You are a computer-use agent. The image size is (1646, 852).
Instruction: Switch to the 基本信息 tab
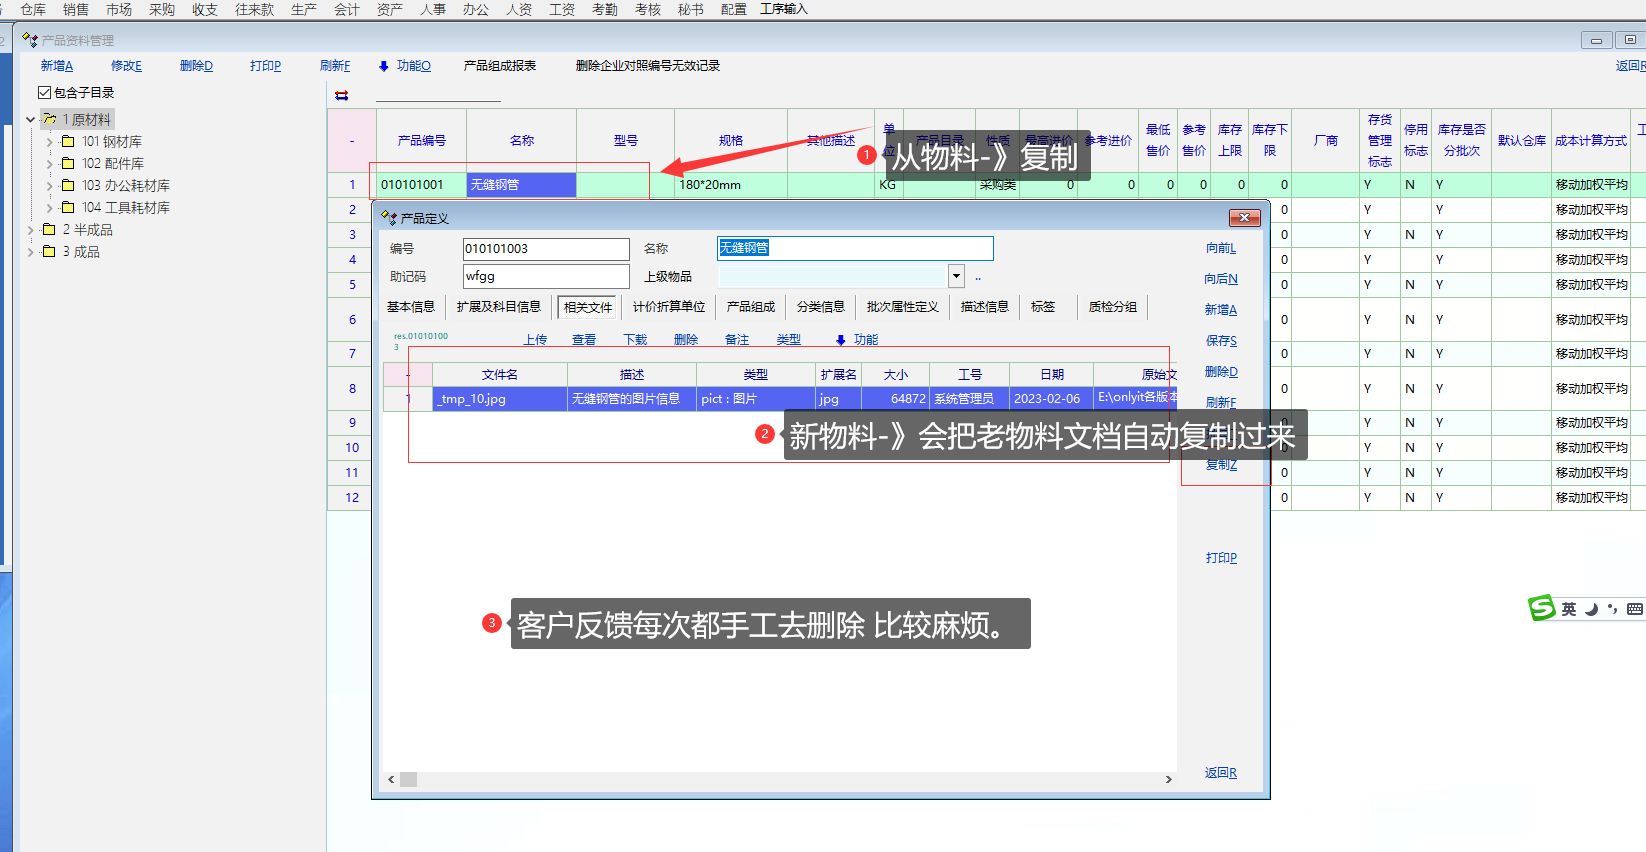(x=411, y=307)
